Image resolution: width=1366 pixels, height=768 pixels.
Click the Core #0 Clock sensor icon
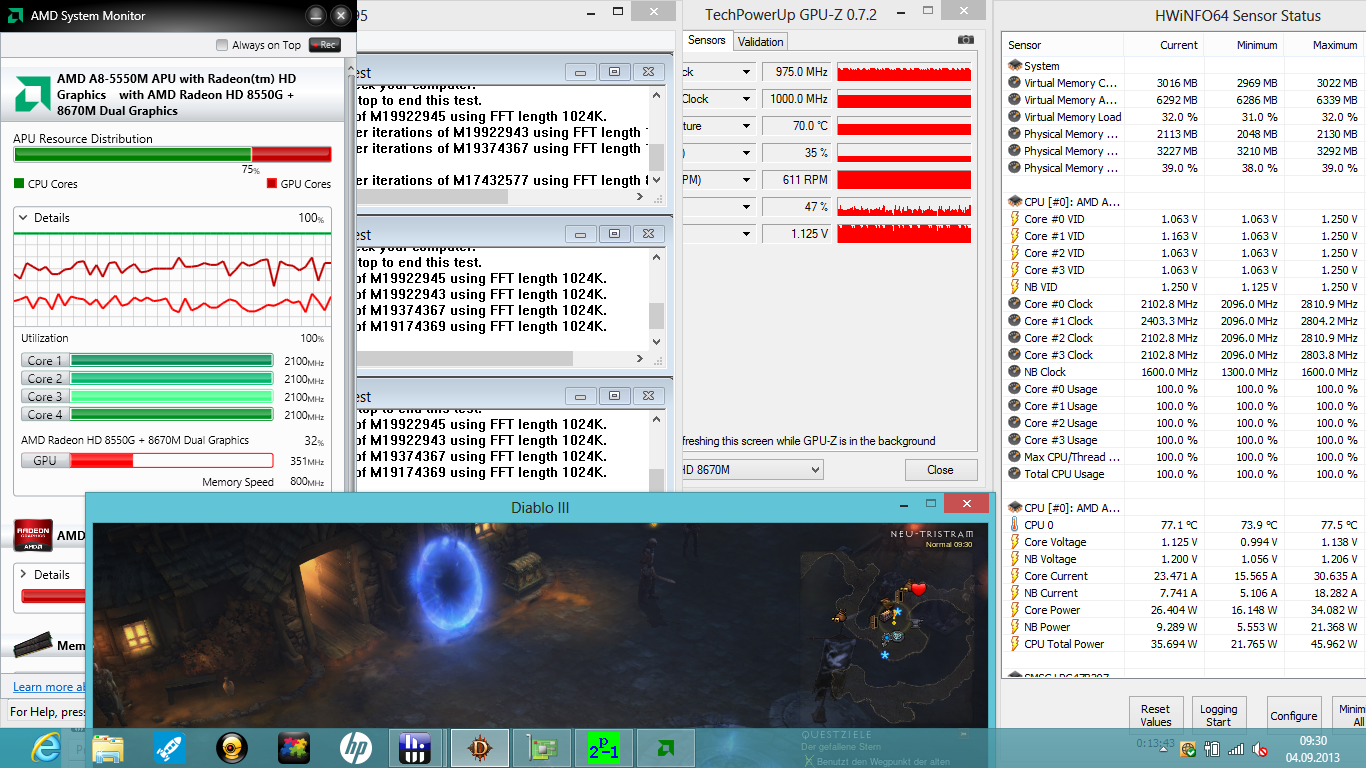pos(1014,304)
